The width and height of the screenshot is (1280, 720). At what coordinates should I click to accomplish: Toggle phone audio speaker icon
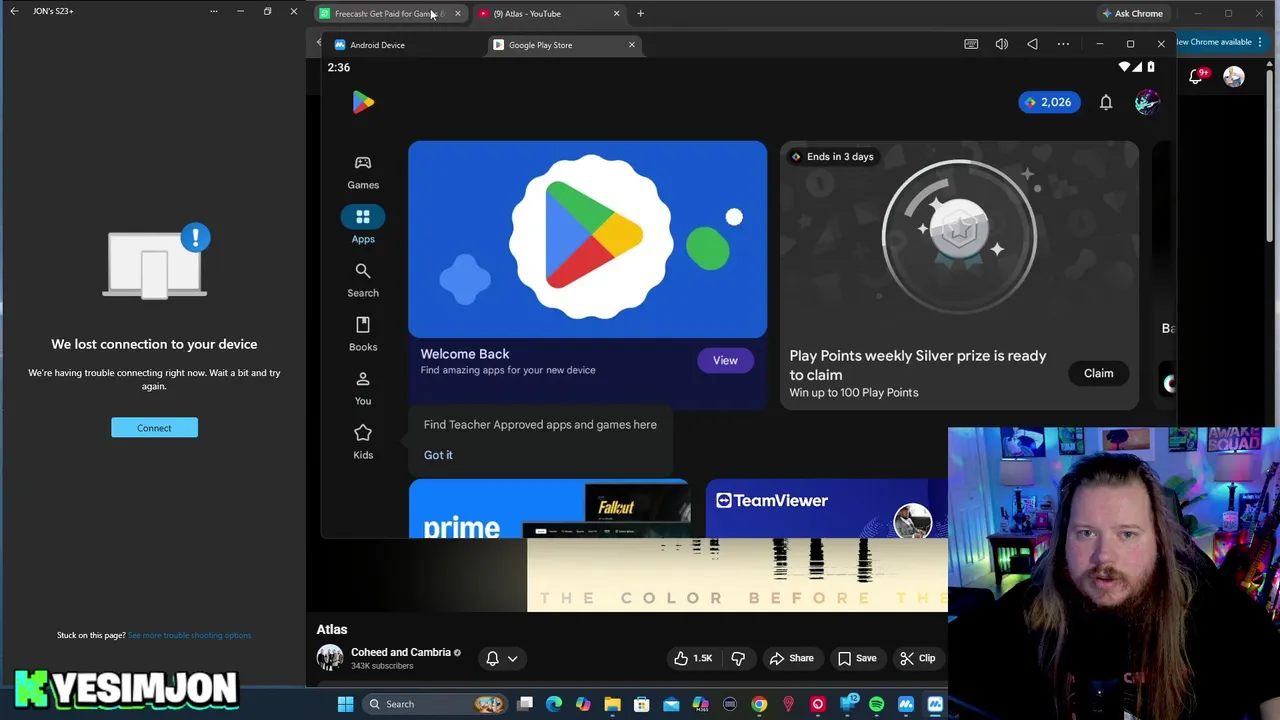(x=1001, y=44)
